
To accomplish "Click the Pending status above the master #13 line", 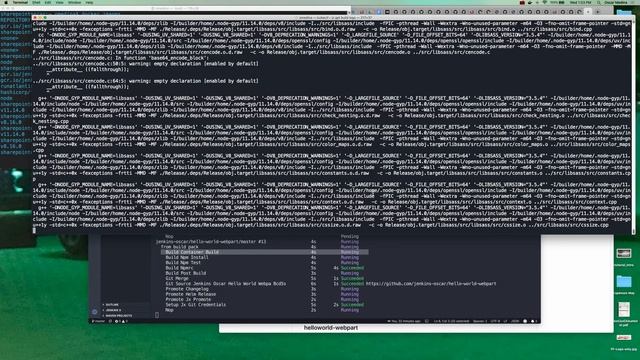I will (350, 236).
